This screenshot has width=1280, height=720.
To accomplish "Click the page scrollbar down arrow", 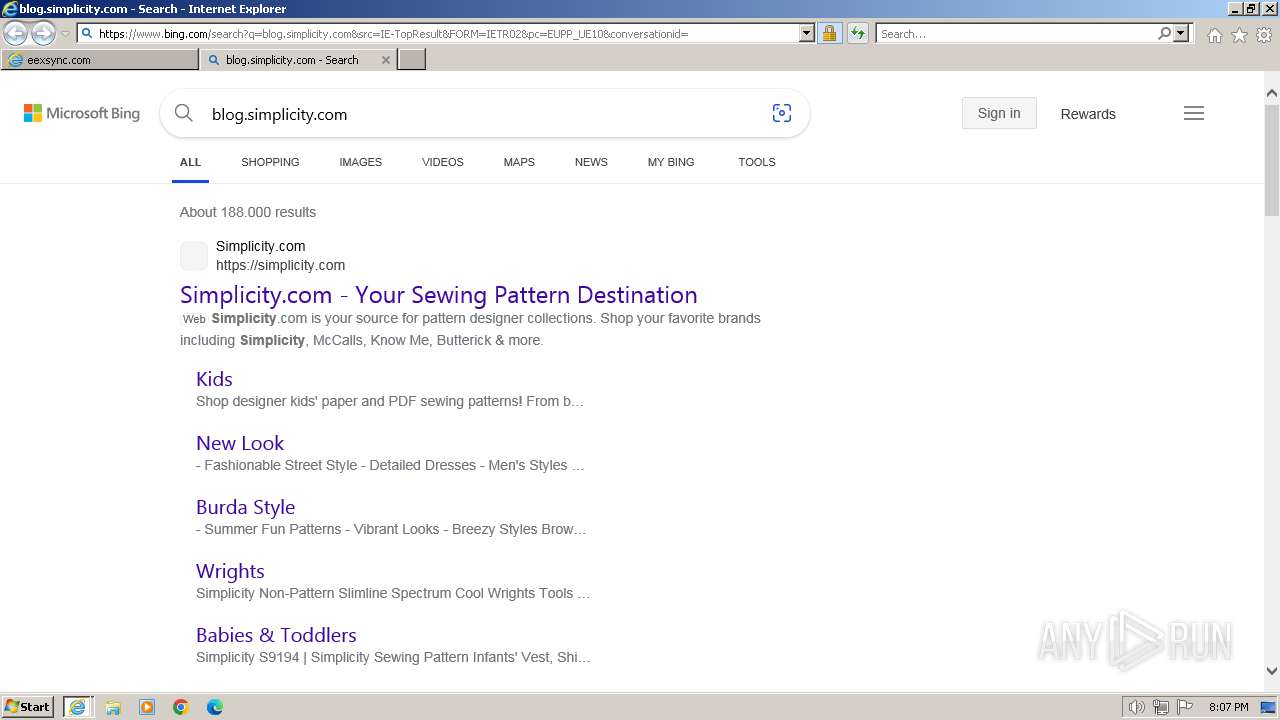I will point(1272,672).
